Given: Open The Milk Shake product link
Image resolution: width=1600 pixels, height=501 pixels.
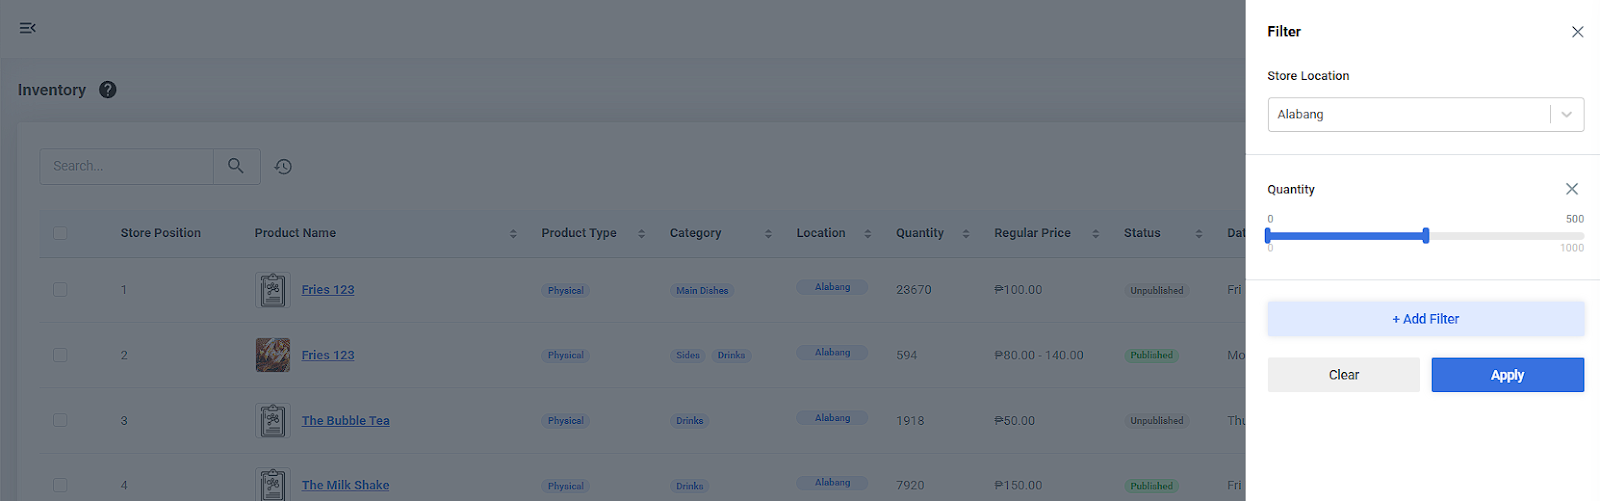Looking at the screenshot, I should [346, 486].
